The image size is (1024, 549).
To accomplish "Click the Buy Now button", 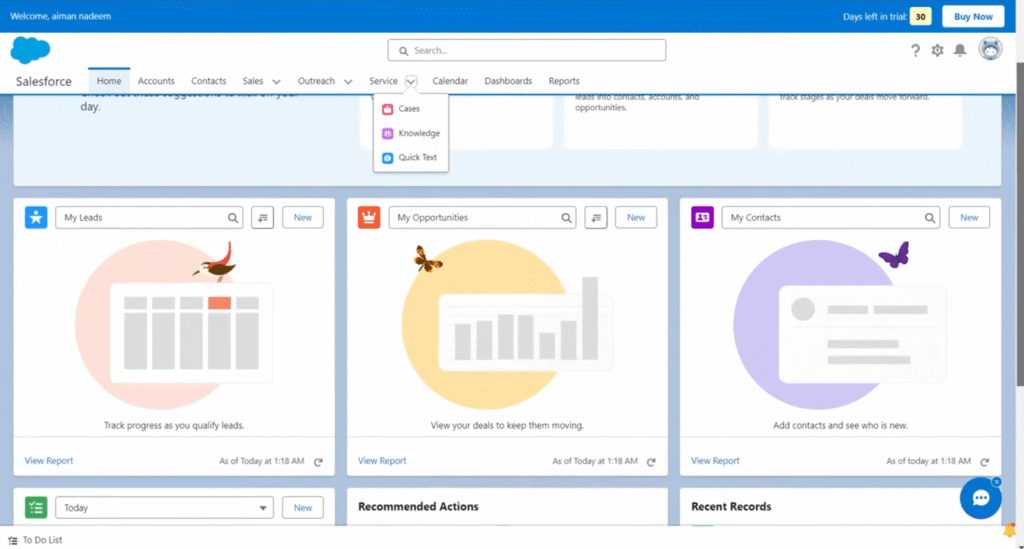I will [973, 16].
